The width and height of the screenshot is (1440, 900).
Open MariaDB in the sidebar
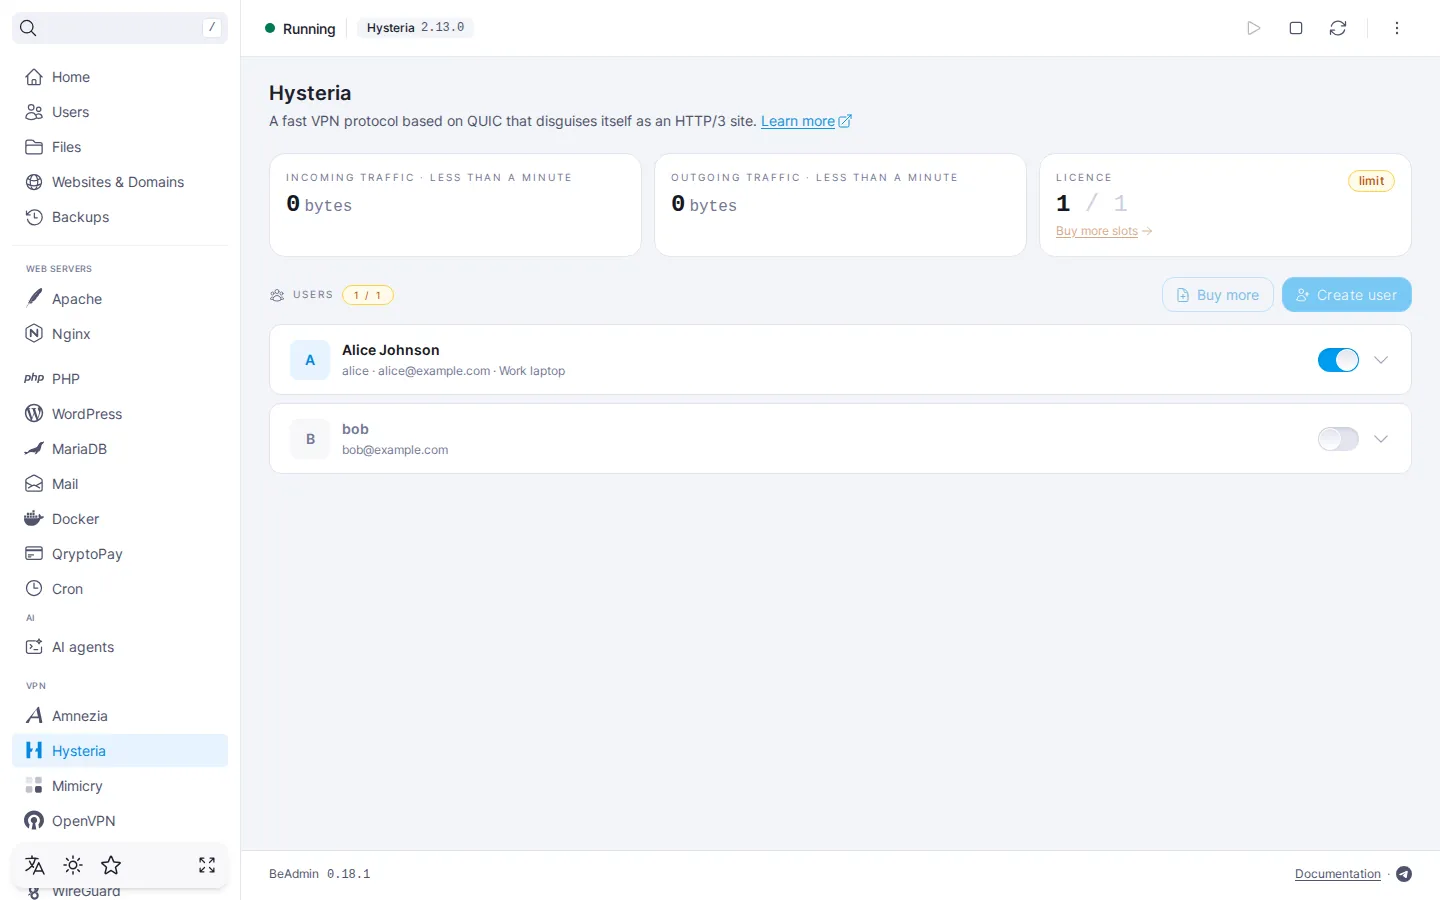(120, 449)
